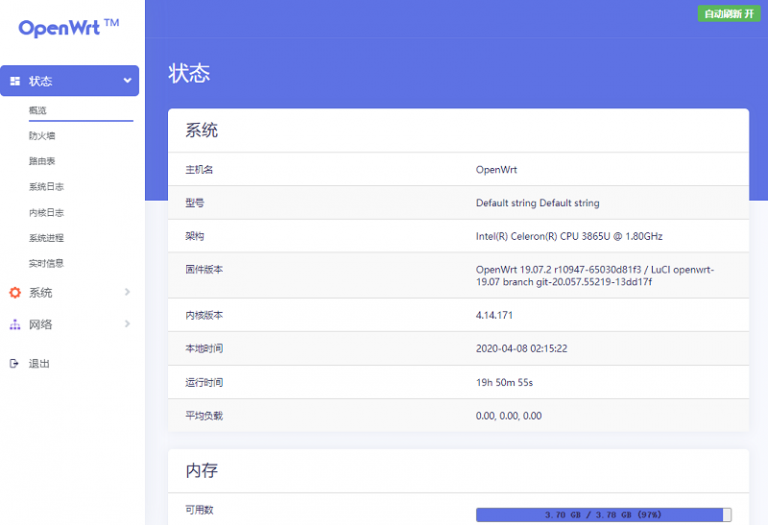The height and width of the screenshot is (525, 768).
Task: Collapse the 状态 menu chevron
Action: coord(127,80)
